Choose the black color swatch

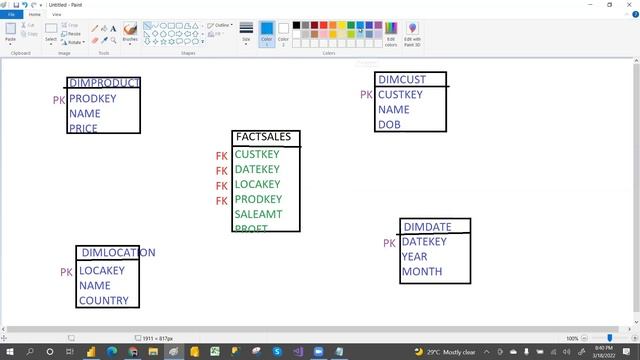[x=296, y=25]
